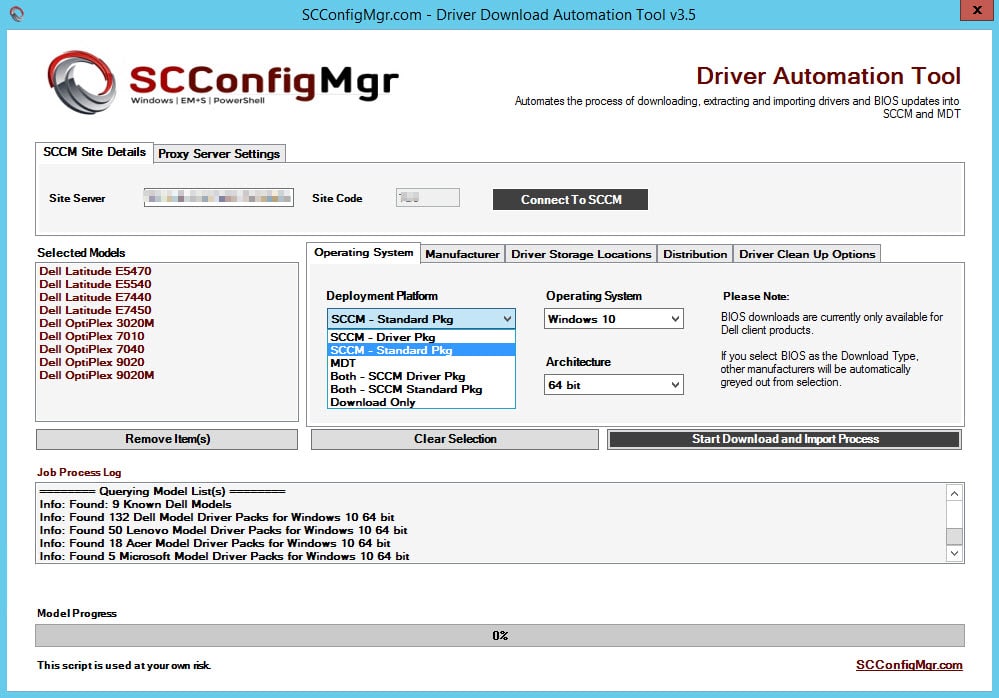Click the Remove Item(s) button
Viewport: 999px width, 698px height.
click(x=167, y=439)
